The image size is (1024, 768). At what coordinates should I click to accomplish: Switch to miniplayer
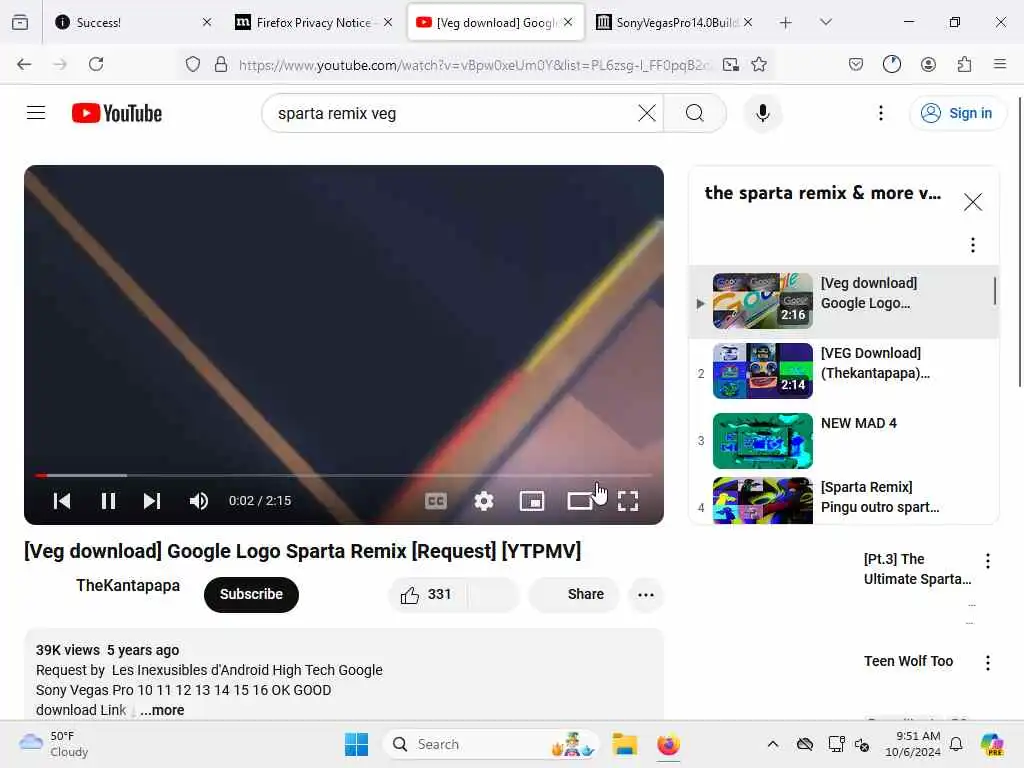pos(532,501)
